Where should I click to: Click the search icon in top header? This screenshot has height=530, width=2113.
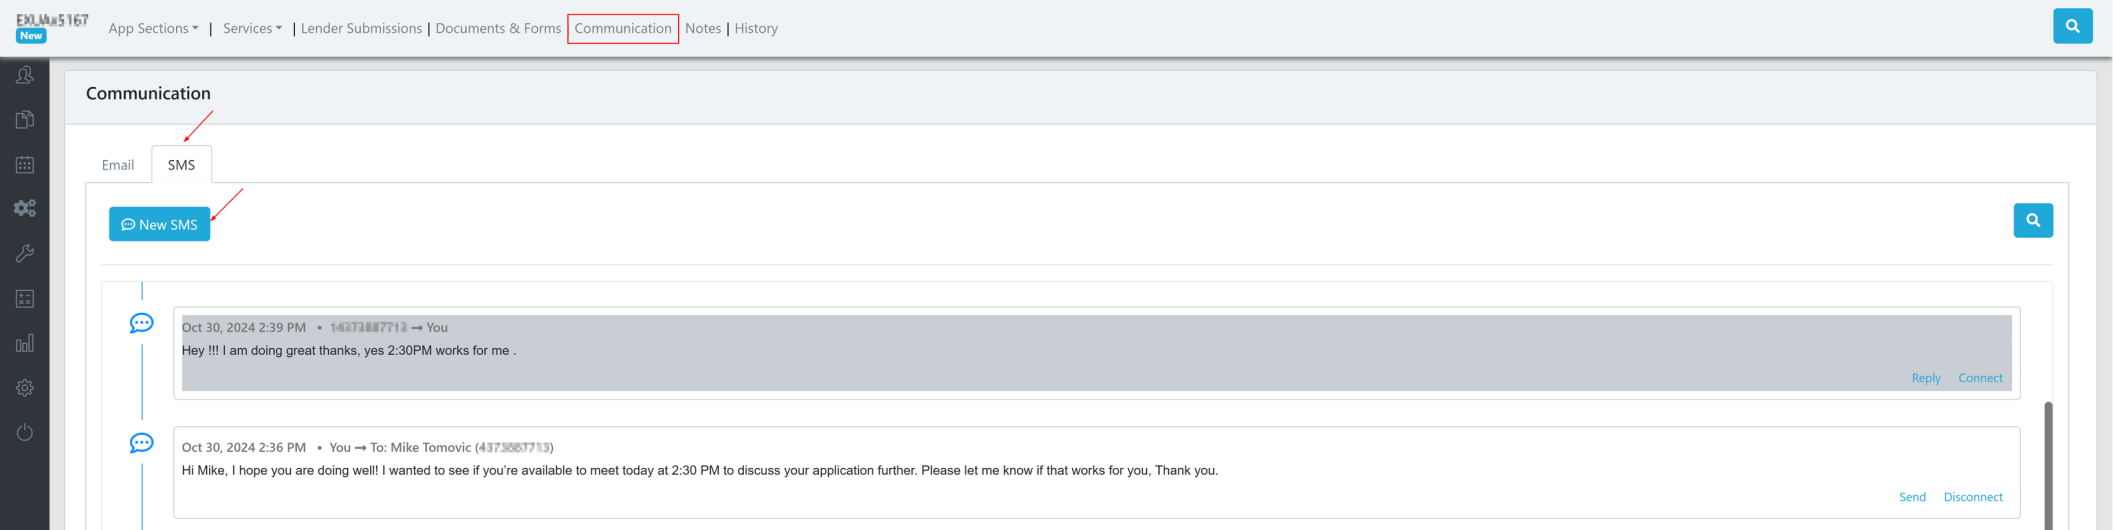pos(2072,27)
